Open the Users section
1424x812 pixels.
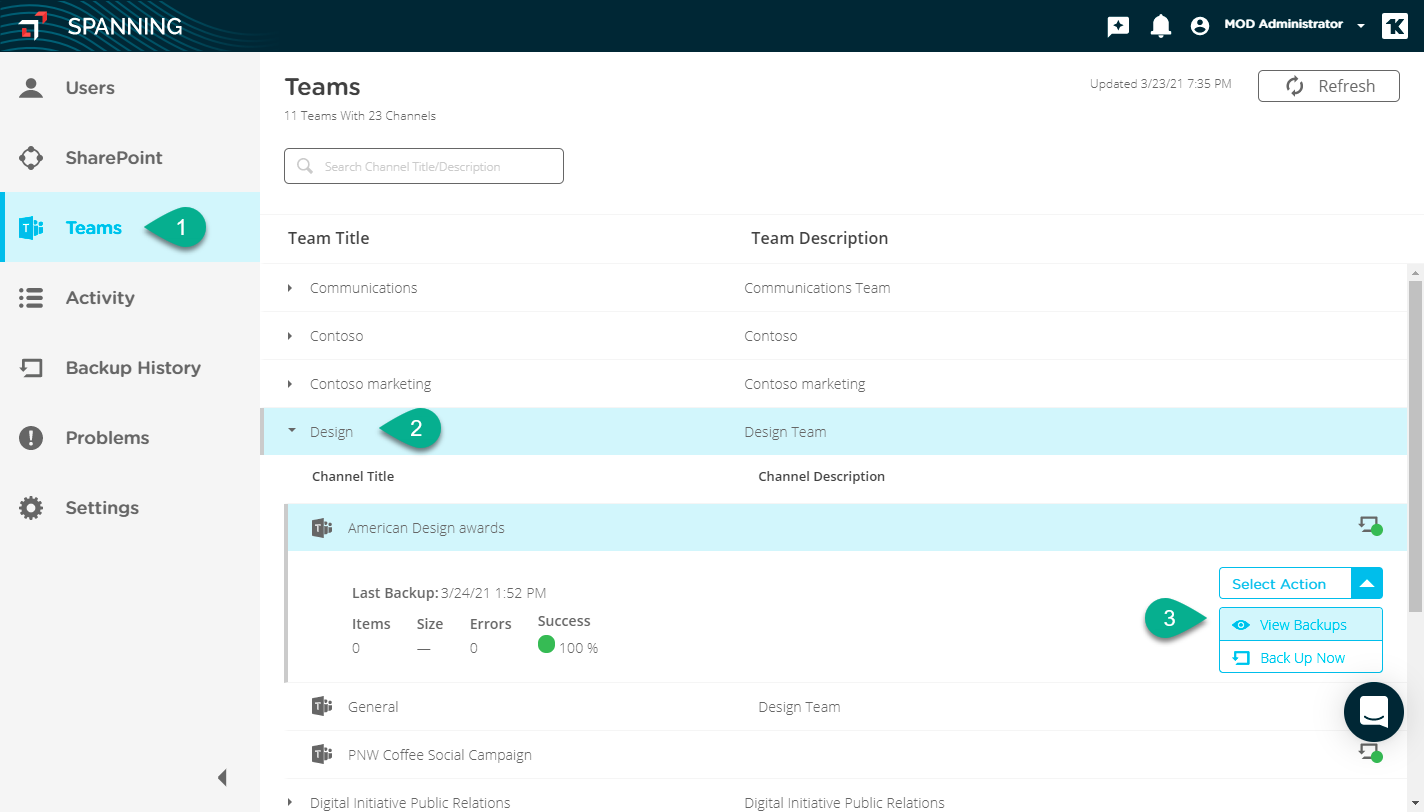coord(130,87)
